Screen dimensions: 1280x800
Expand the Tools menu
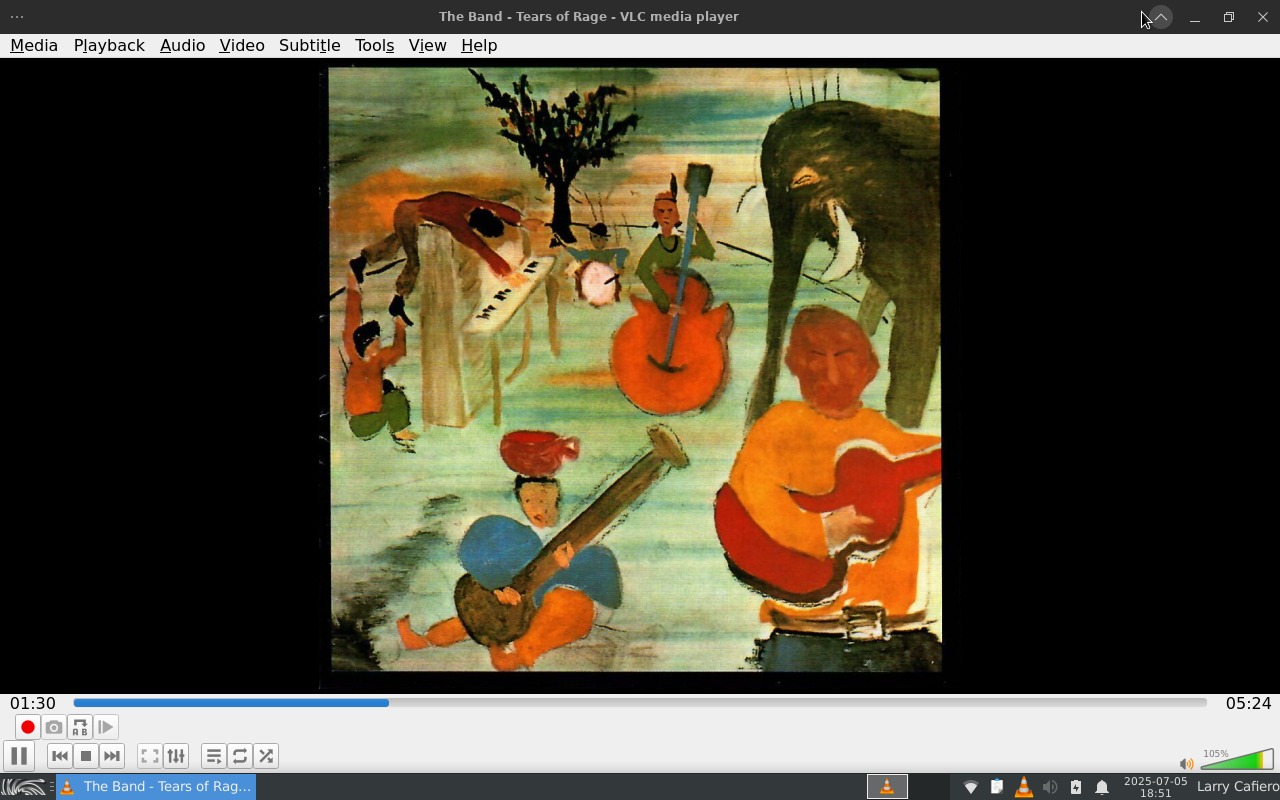click(374, 46)
